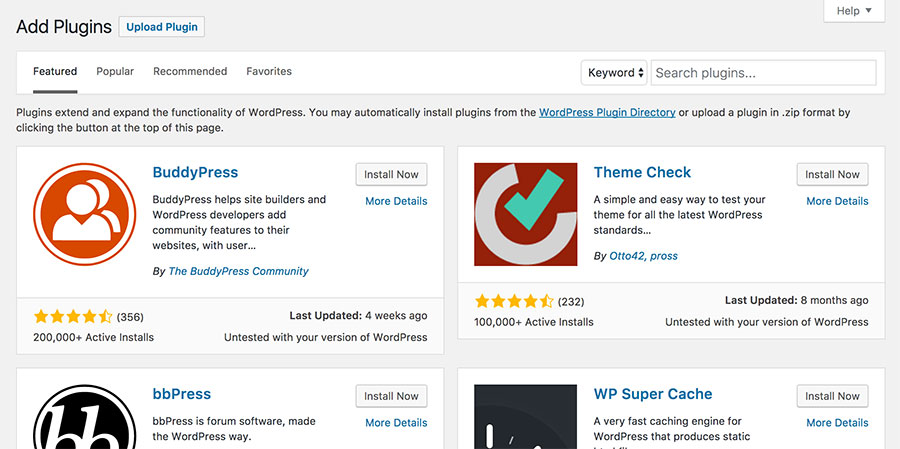
Task: Switch to the Recommended tab
Action: 190,72
